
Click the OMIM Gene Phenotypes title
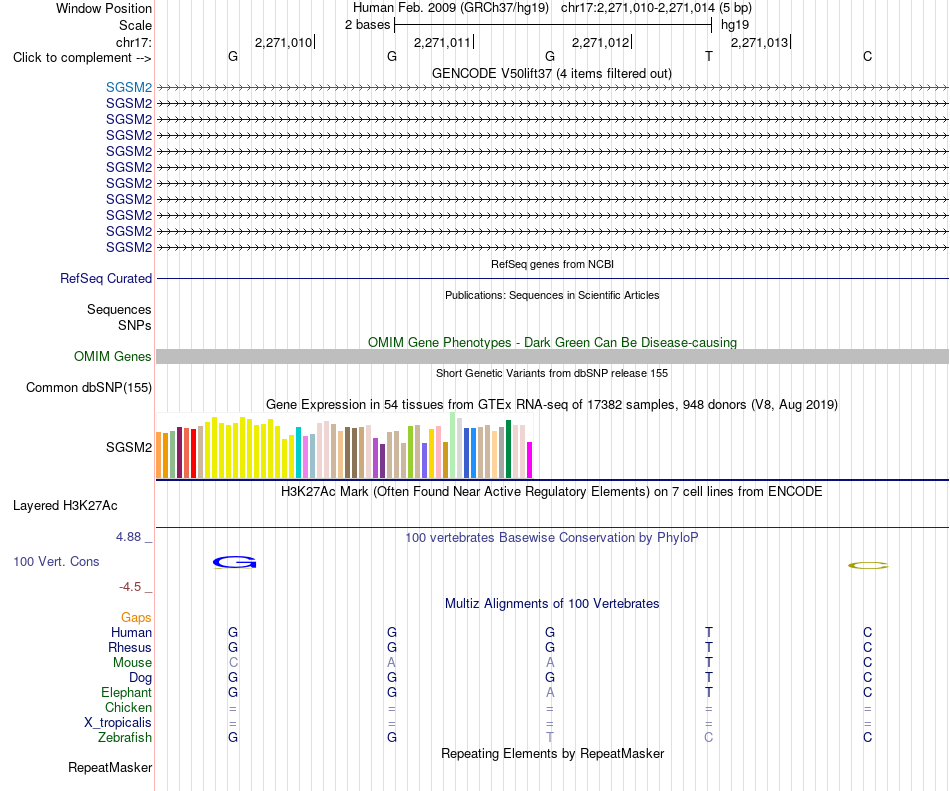click(552, 342)
